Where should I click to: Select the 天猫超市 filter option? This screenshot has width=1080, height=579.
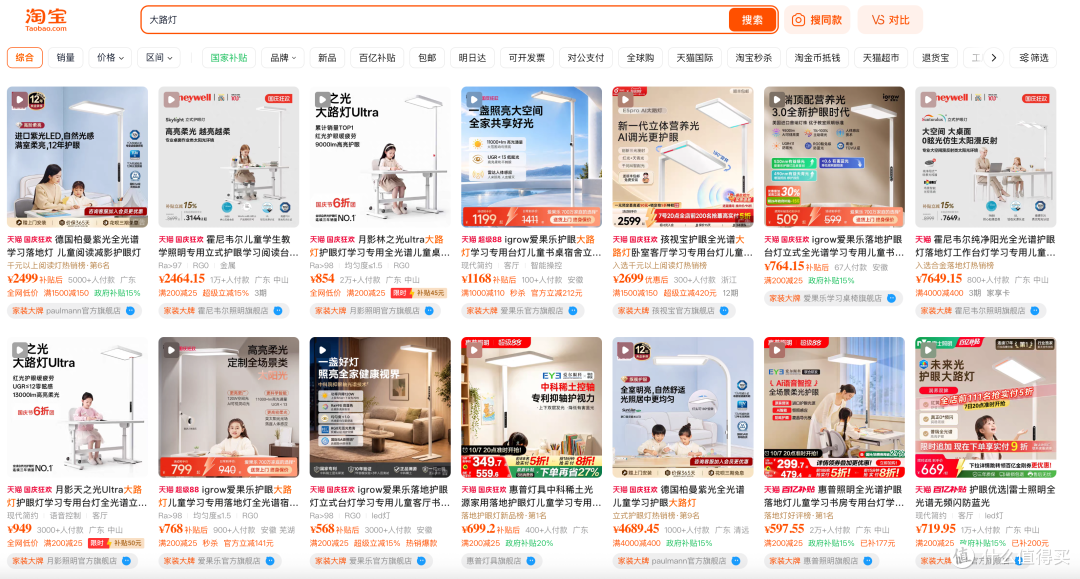[x=881, y=58]
